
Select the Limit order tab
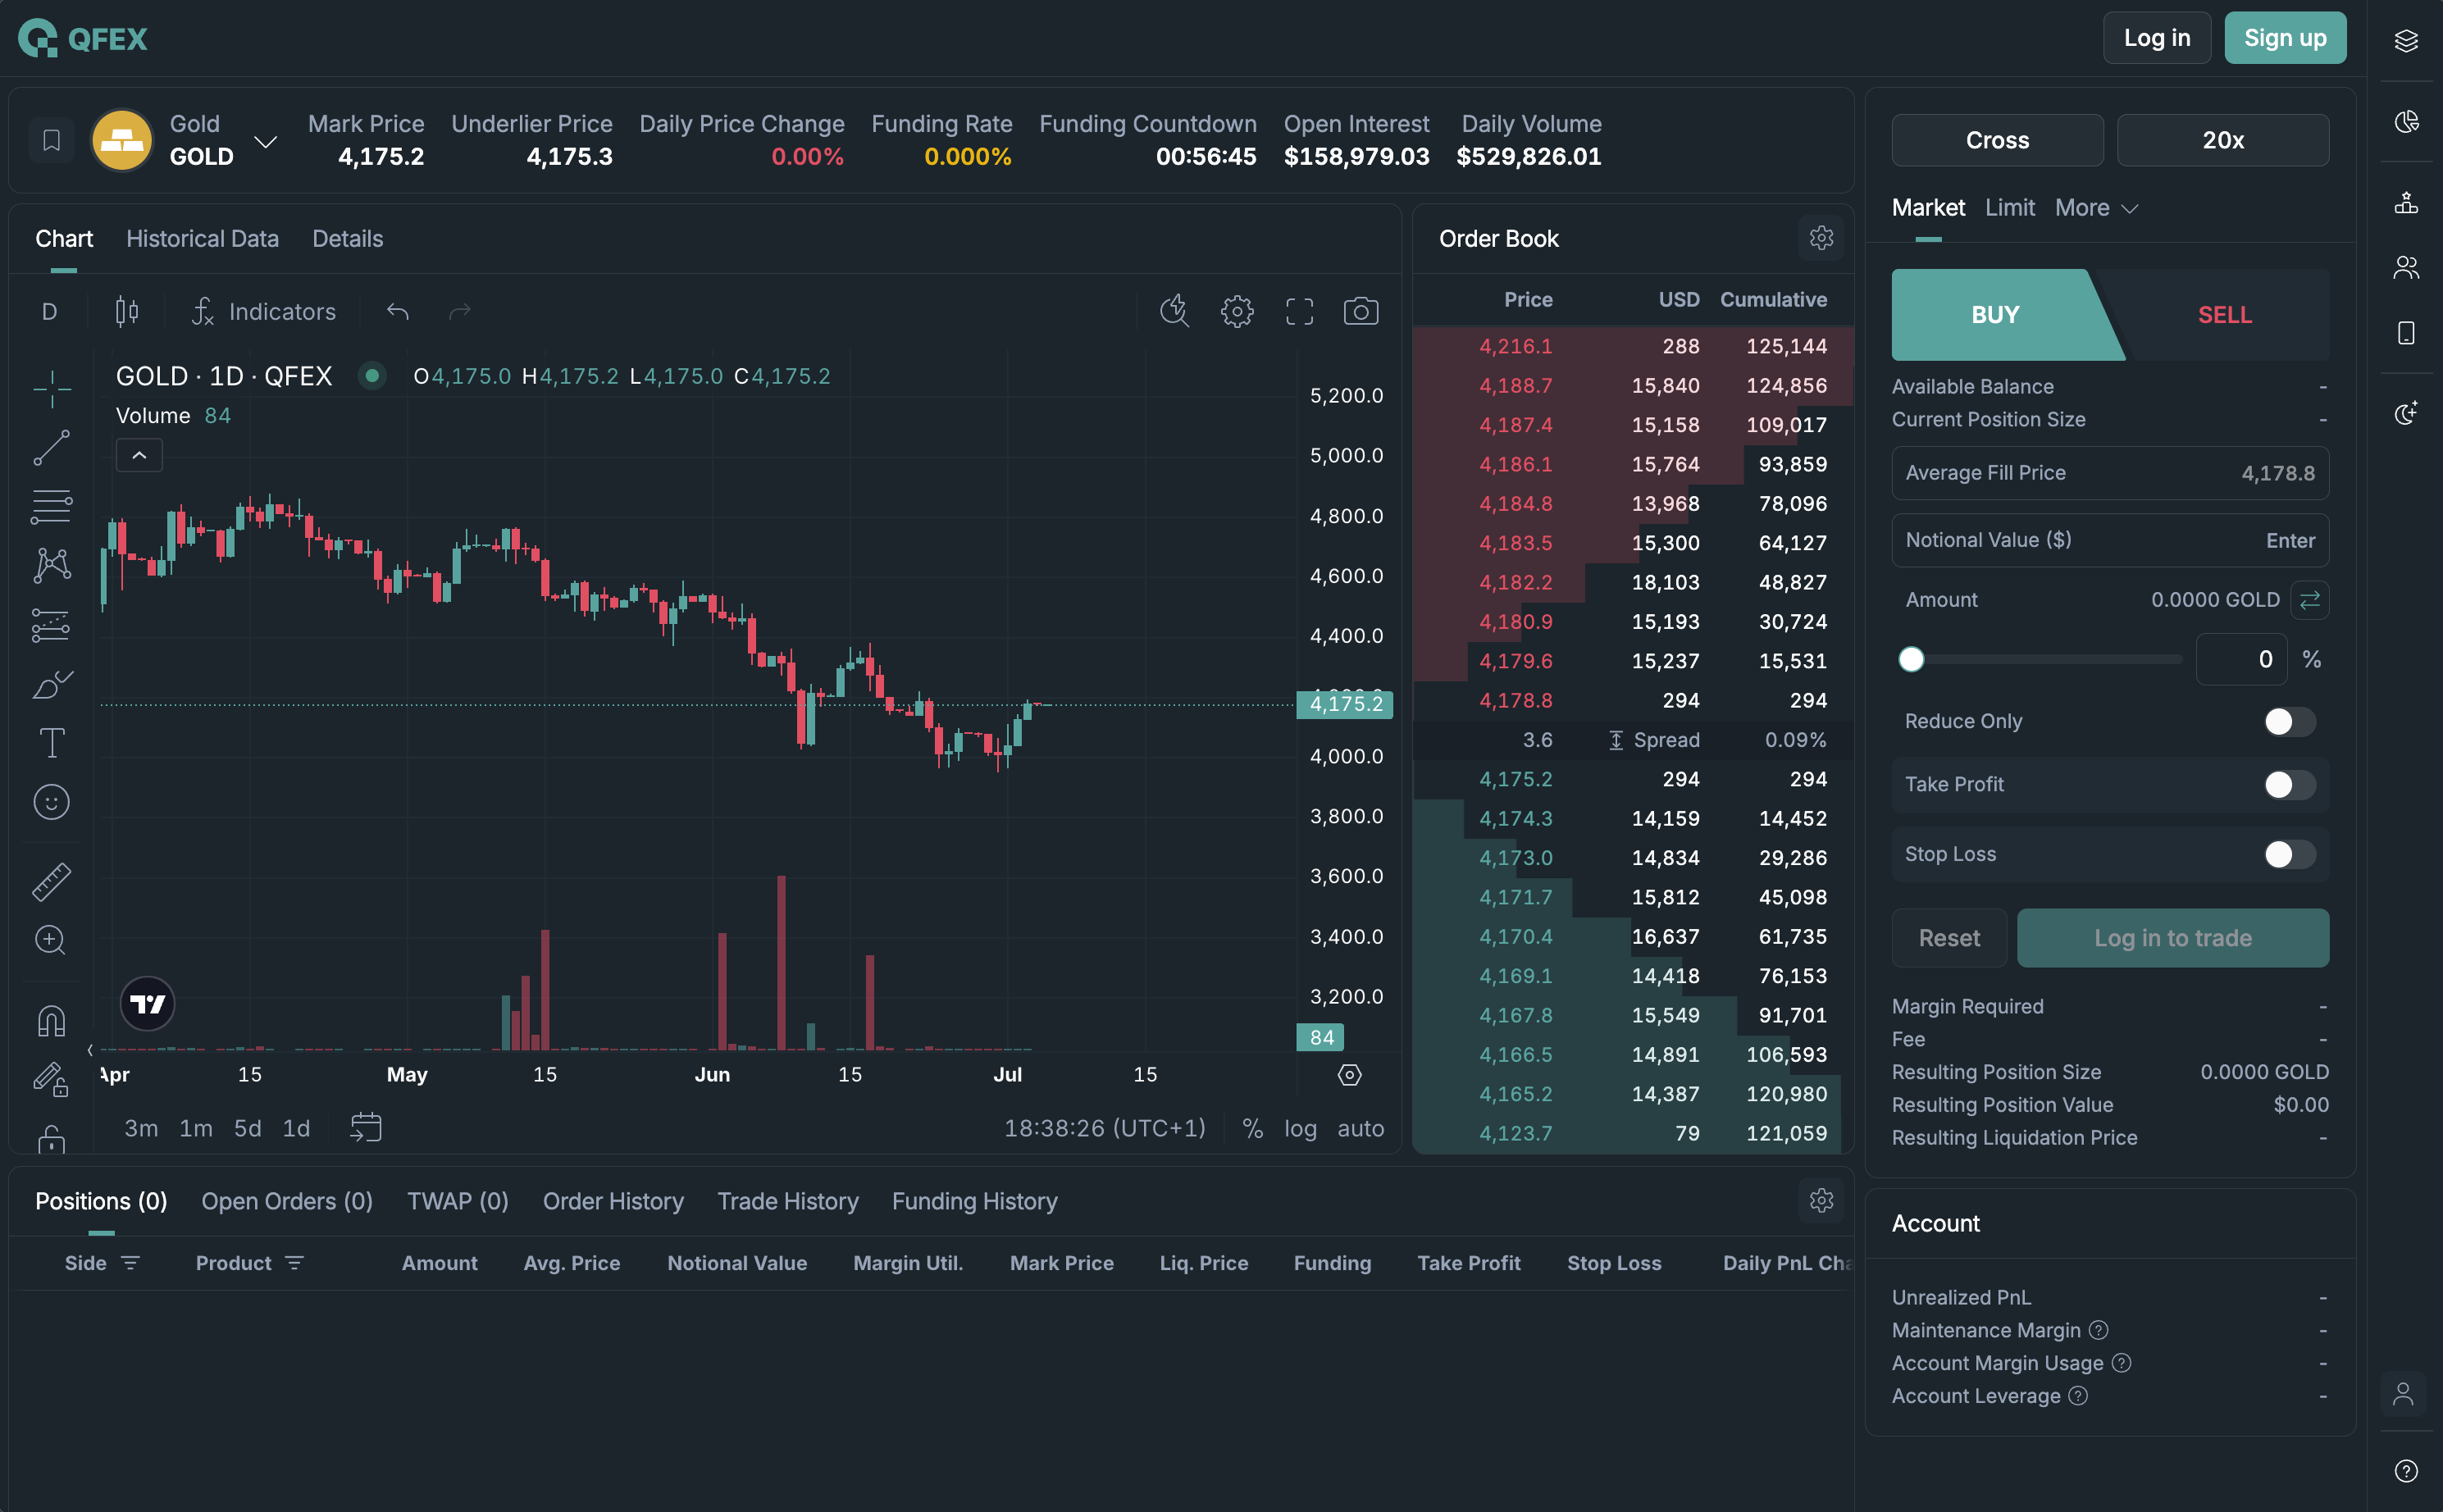2009,208
